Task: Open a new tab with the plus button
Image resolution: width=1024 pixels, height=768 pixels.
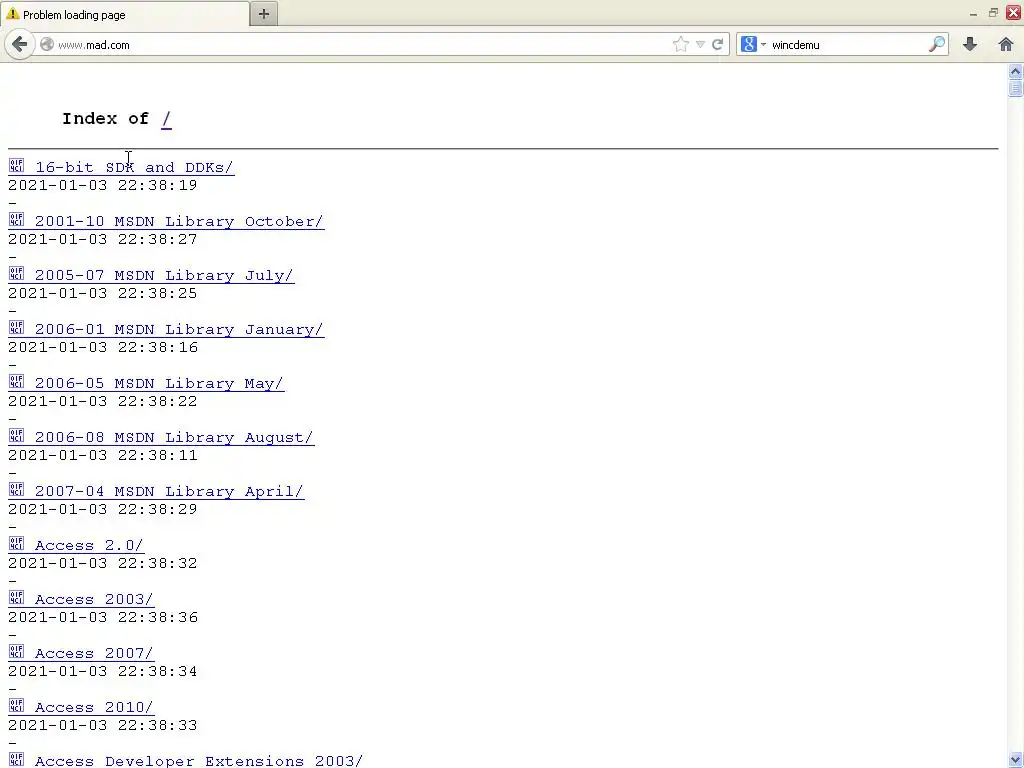Action: click(264, 14)
